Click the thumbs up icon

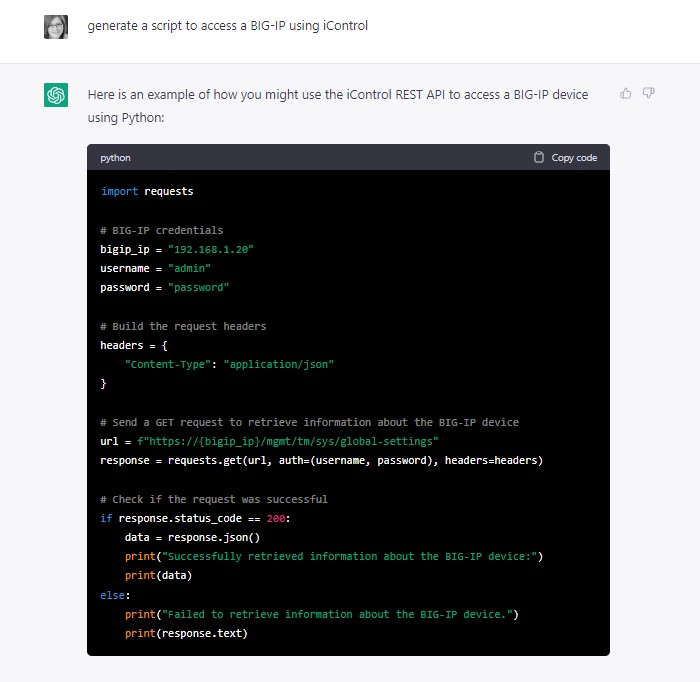pos(626,93)
